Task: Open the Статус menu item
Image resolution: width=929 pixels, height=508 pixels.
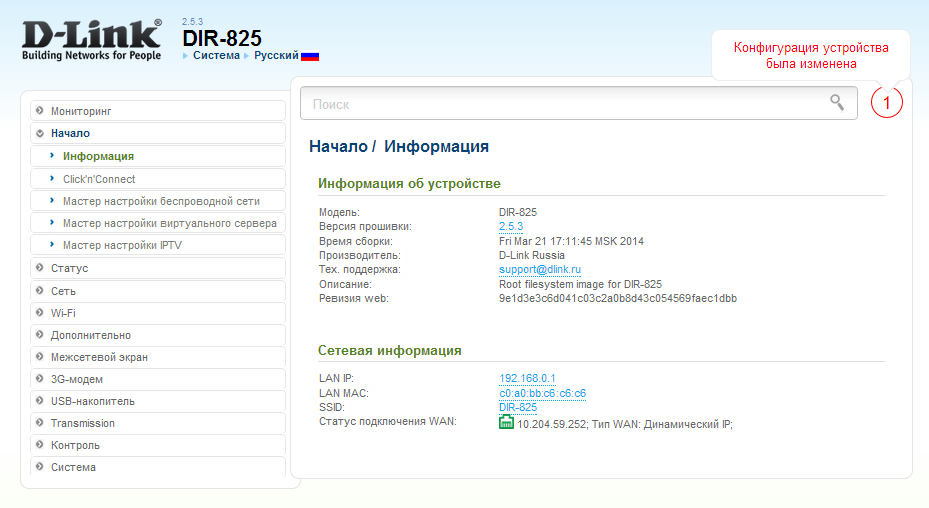Action: coord(158,268)
